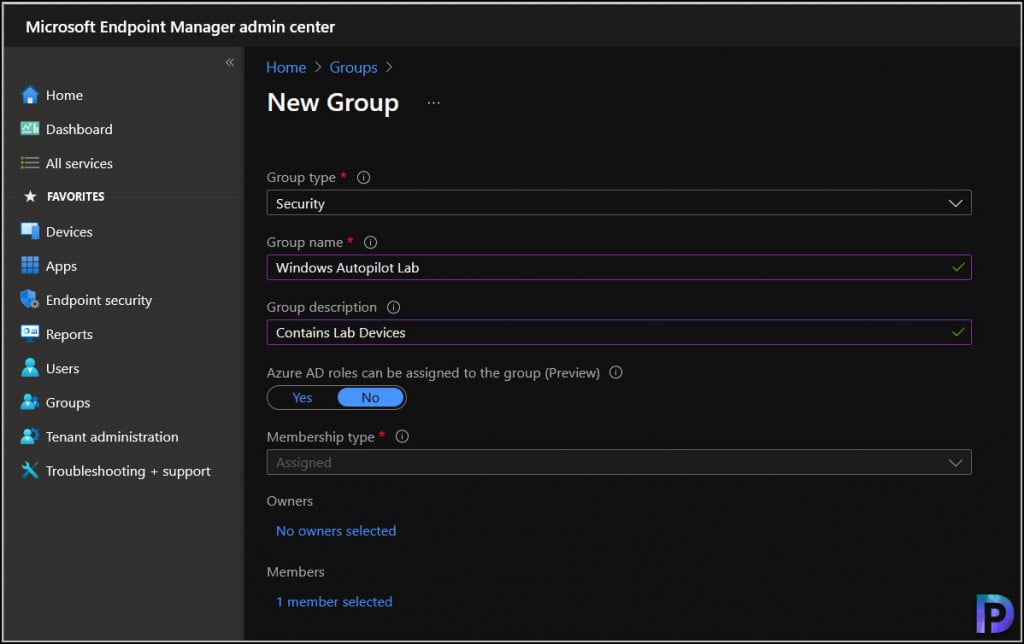Go to Endpoint security in sidebar
Viewport: 1024px width, 644px height.
(99, 300)
